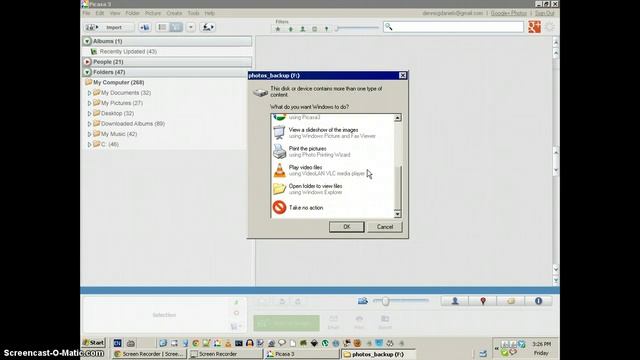Expand the People section

pyautogui.click(x=87, y=62)
